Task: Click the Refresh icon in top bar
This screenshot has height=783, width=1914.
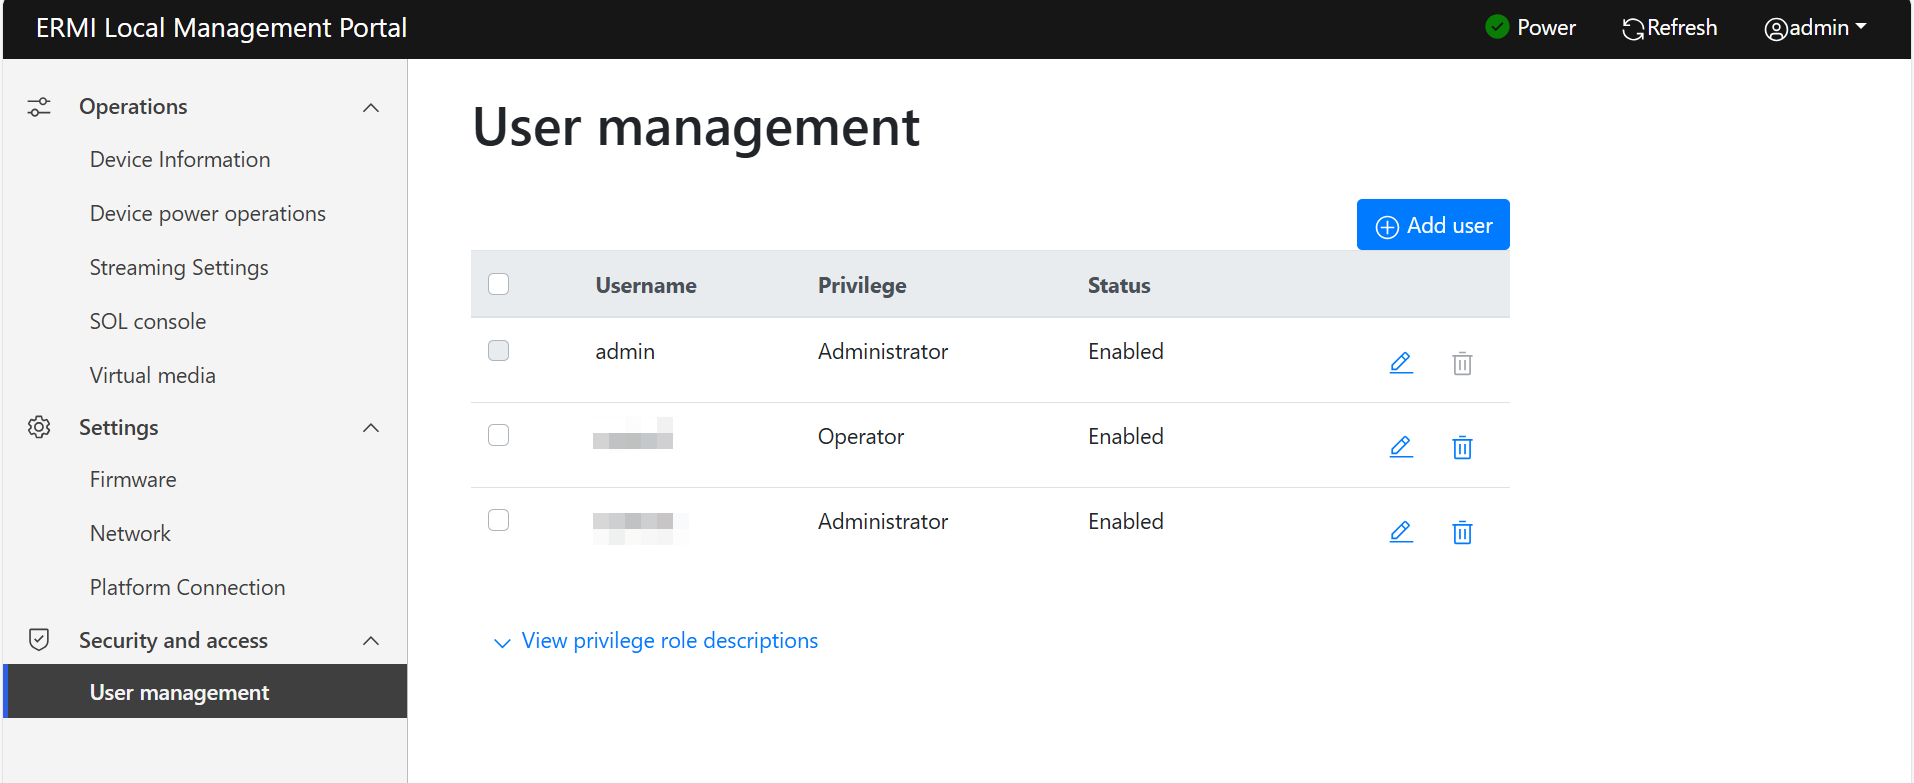Action: [x=1632, y=29]
